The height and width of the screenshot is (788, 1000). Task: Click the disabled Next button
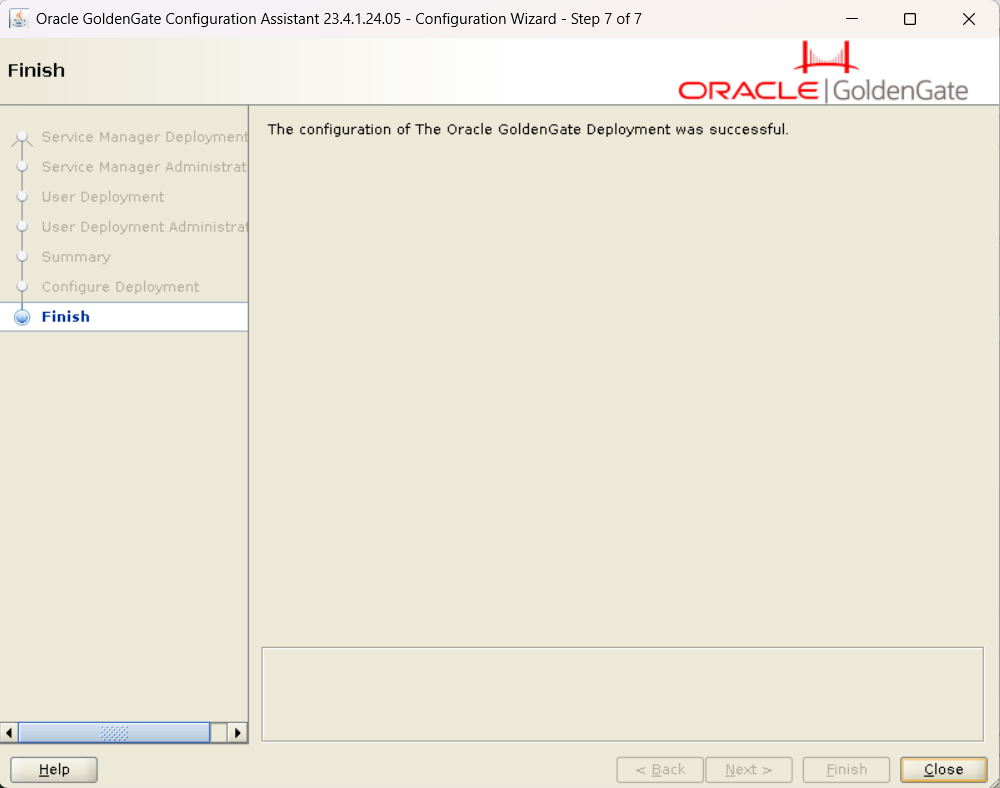[748, 769]
